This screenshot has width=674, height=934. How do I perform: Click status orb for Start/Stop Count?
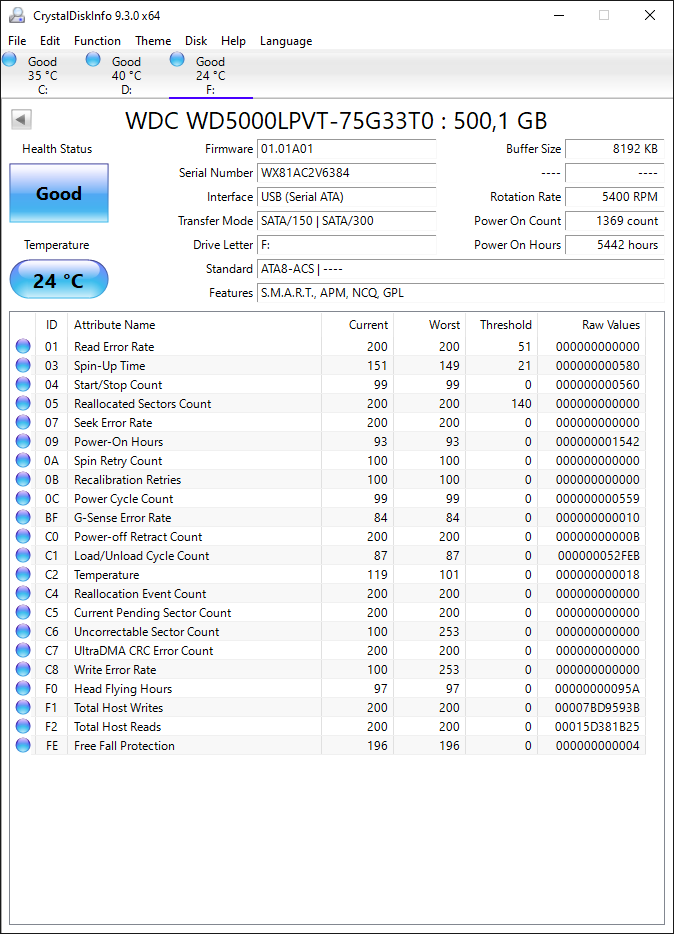click(23, 384)
